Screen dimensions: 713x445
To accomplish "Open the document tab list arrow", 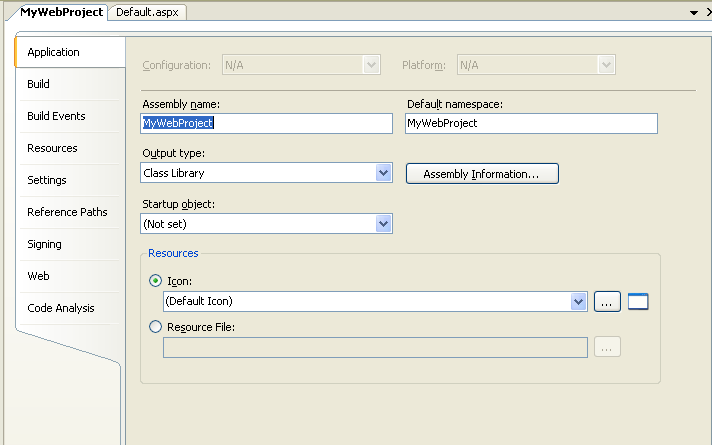I will click(693, 12).
